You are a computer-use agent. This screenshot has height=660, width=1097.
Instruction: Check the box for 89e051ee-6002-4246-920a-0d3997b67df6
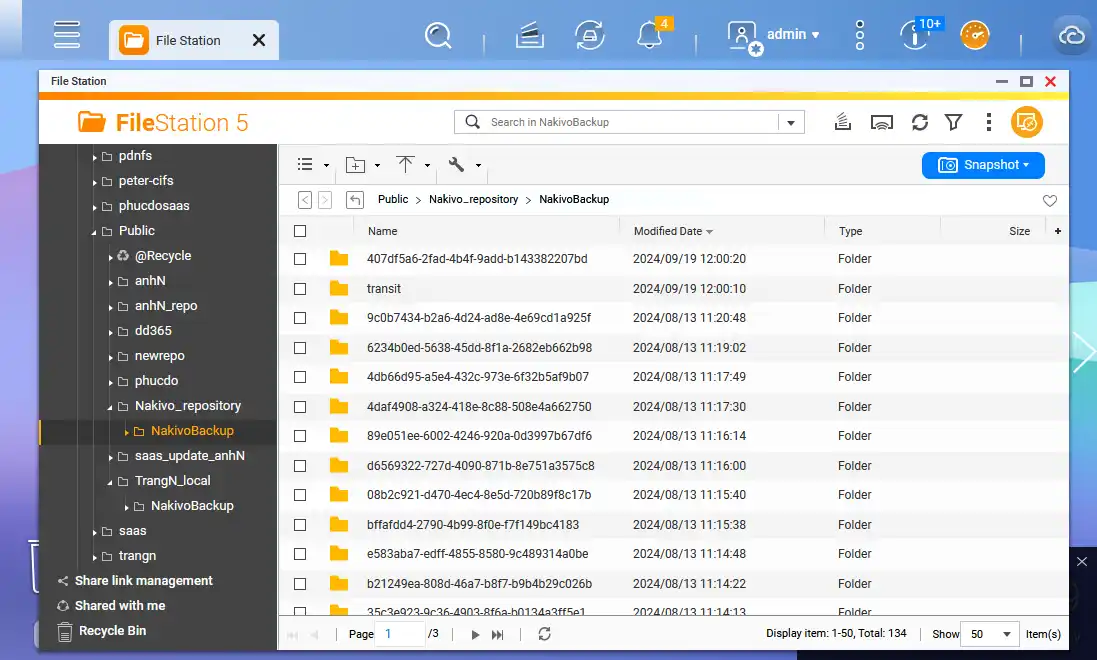click(x=300, y=436)
